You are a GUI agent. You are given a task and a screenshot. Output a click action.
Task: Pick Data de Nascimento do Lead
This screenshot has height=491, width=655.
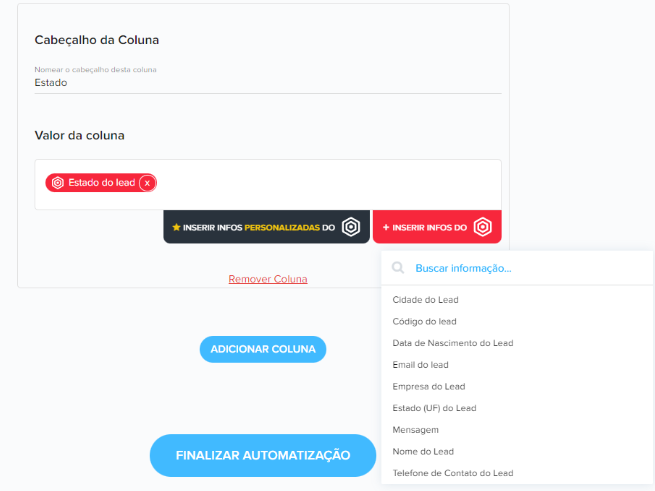point(452,343)
